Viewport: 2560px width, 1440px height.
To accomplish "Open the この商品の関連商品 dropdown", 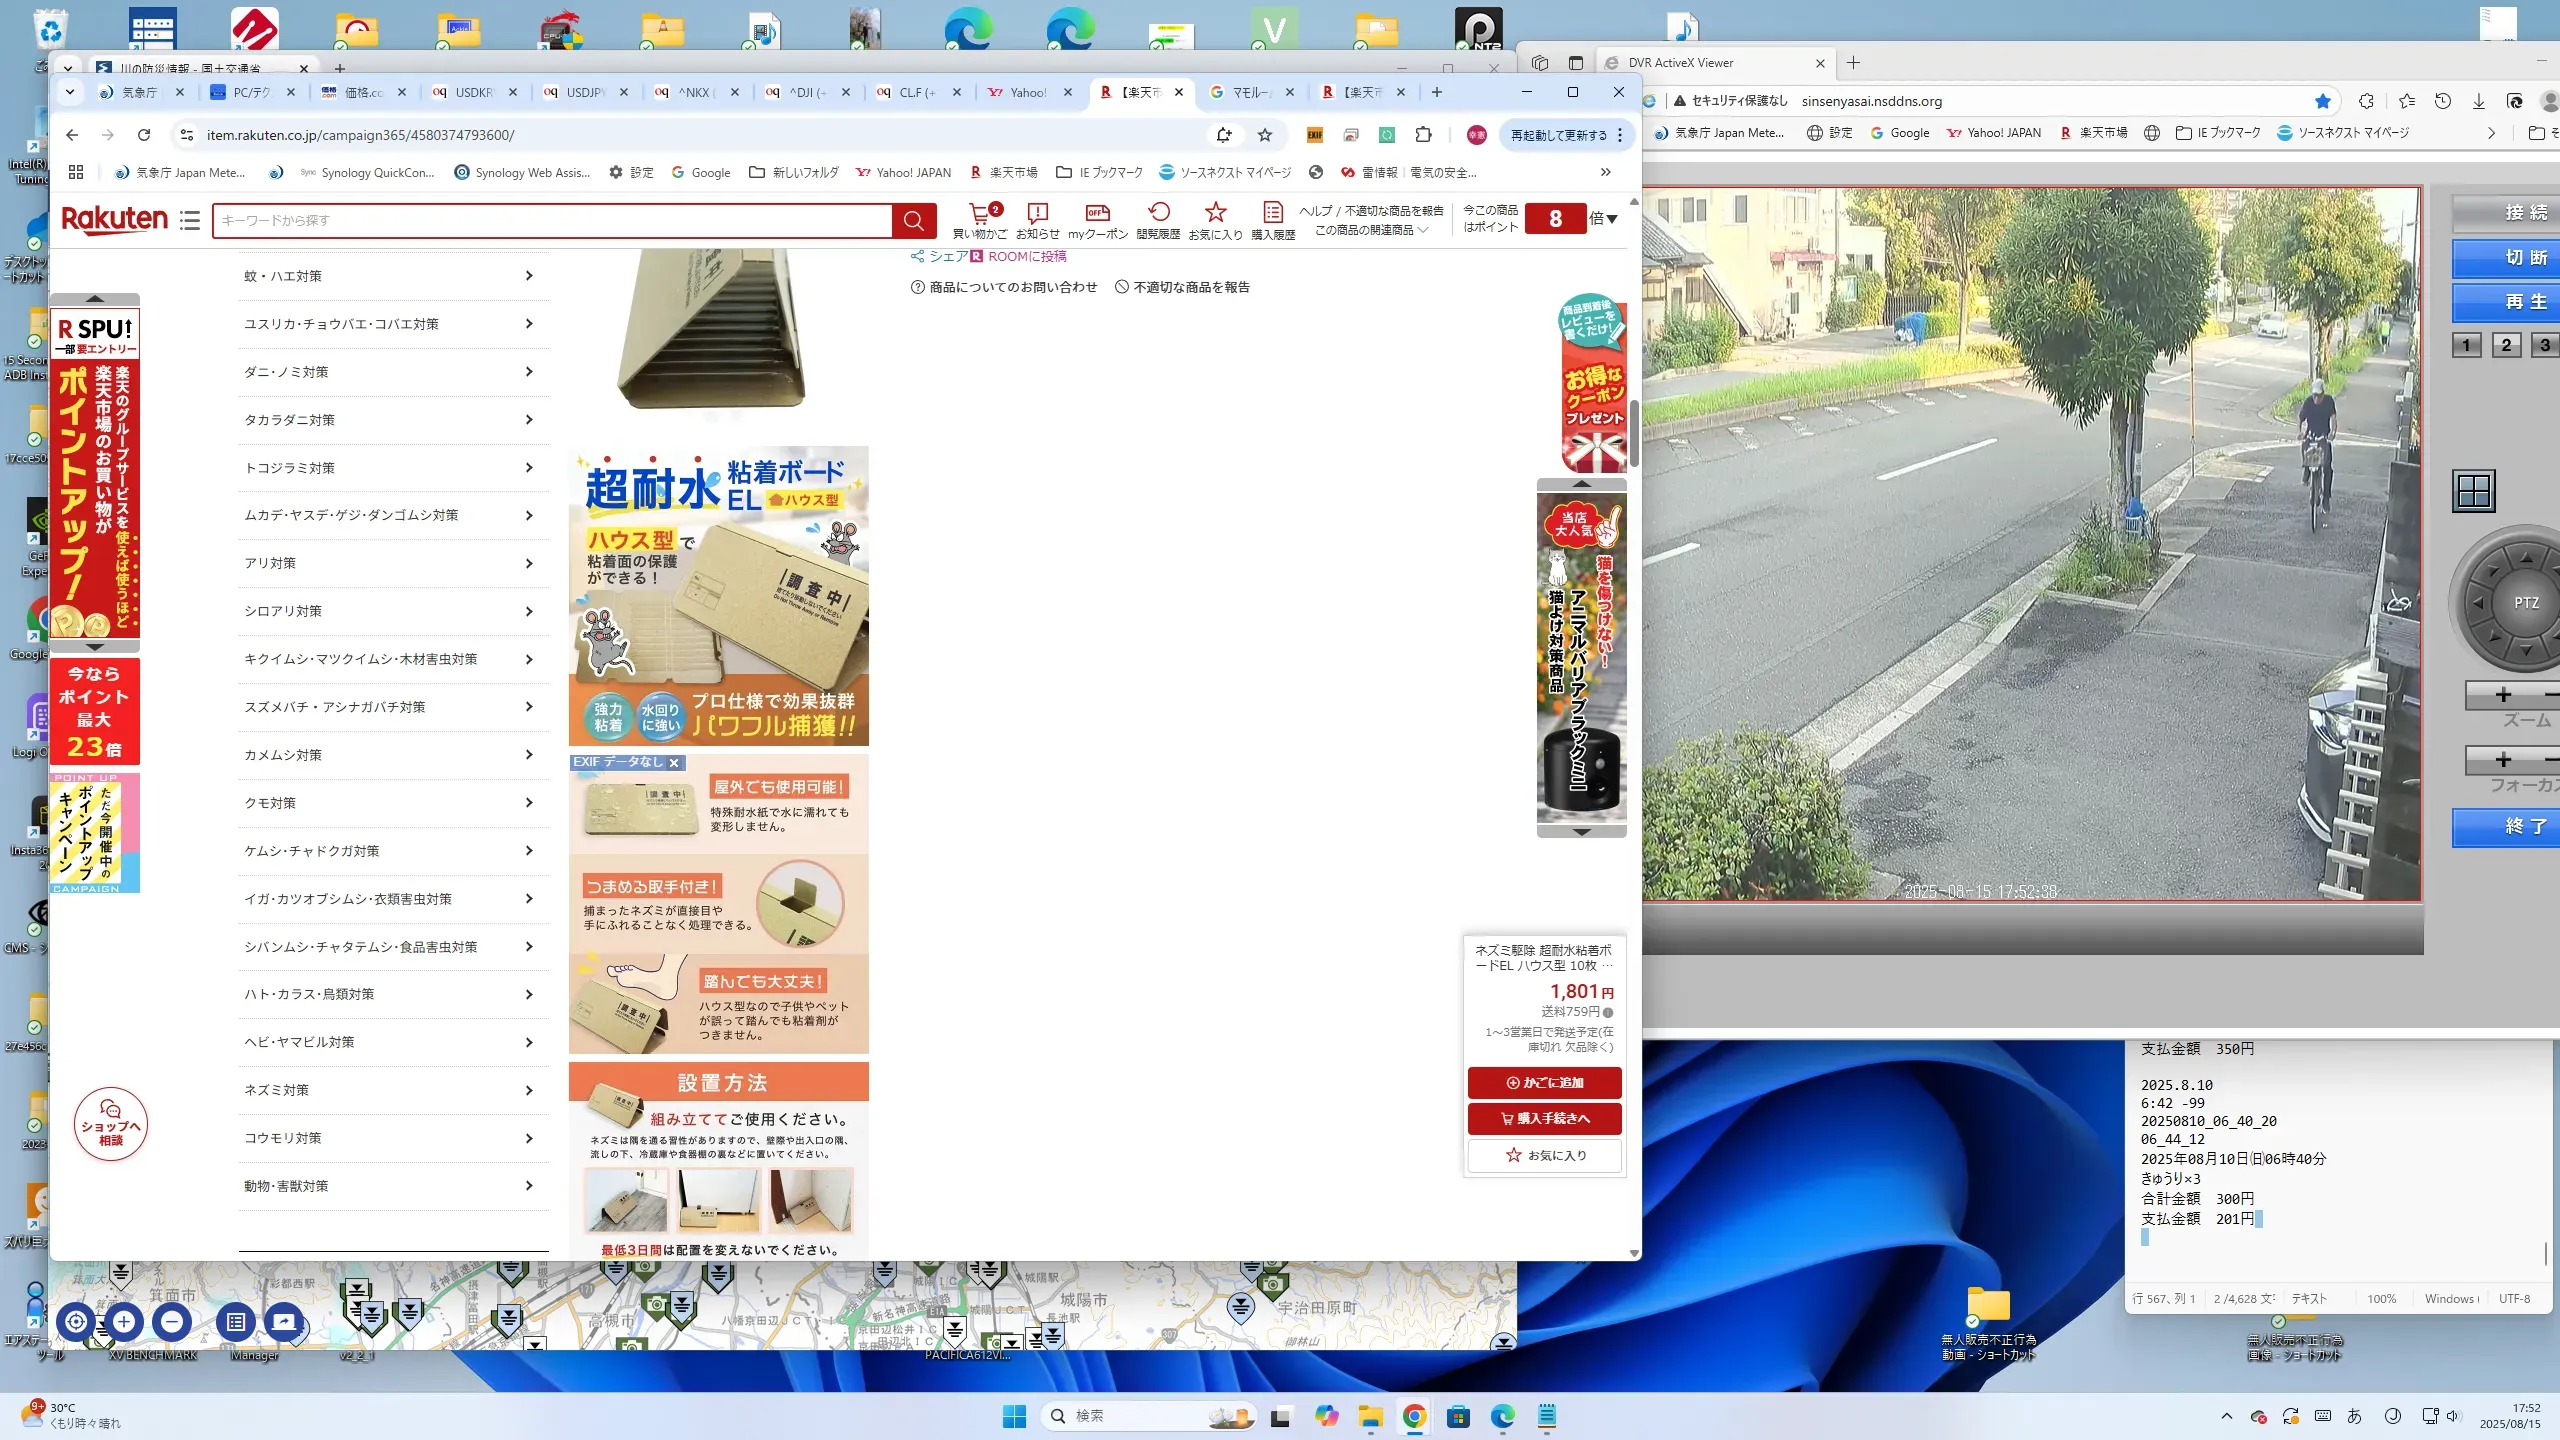I will (1371, 230).
